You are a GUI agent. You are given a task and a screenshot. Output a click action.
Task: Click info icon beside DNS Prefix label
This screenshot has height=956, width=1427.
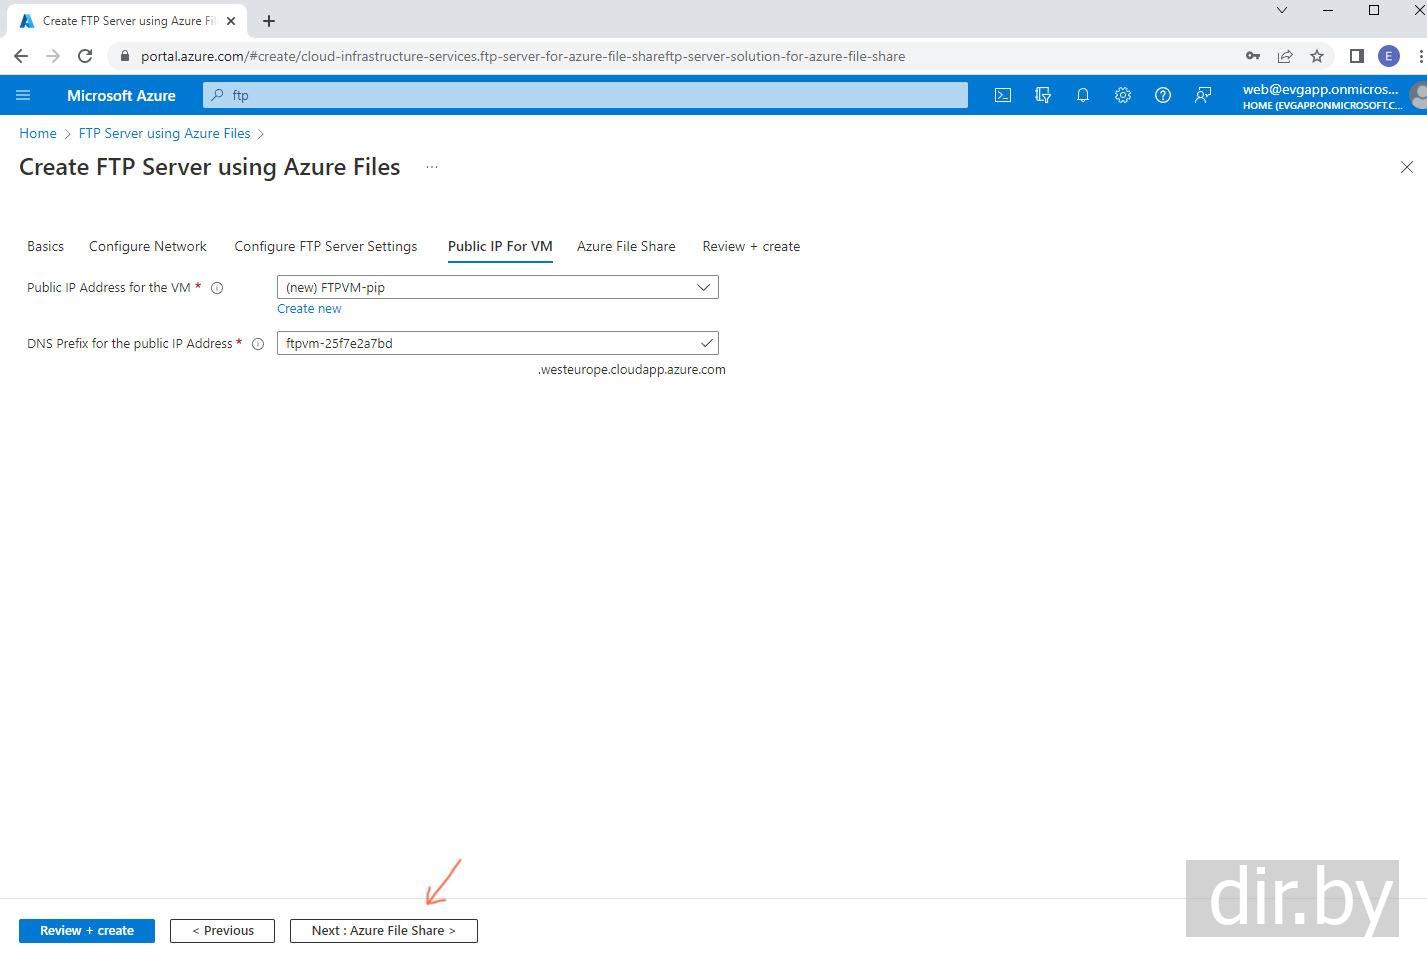click(258, 344)
